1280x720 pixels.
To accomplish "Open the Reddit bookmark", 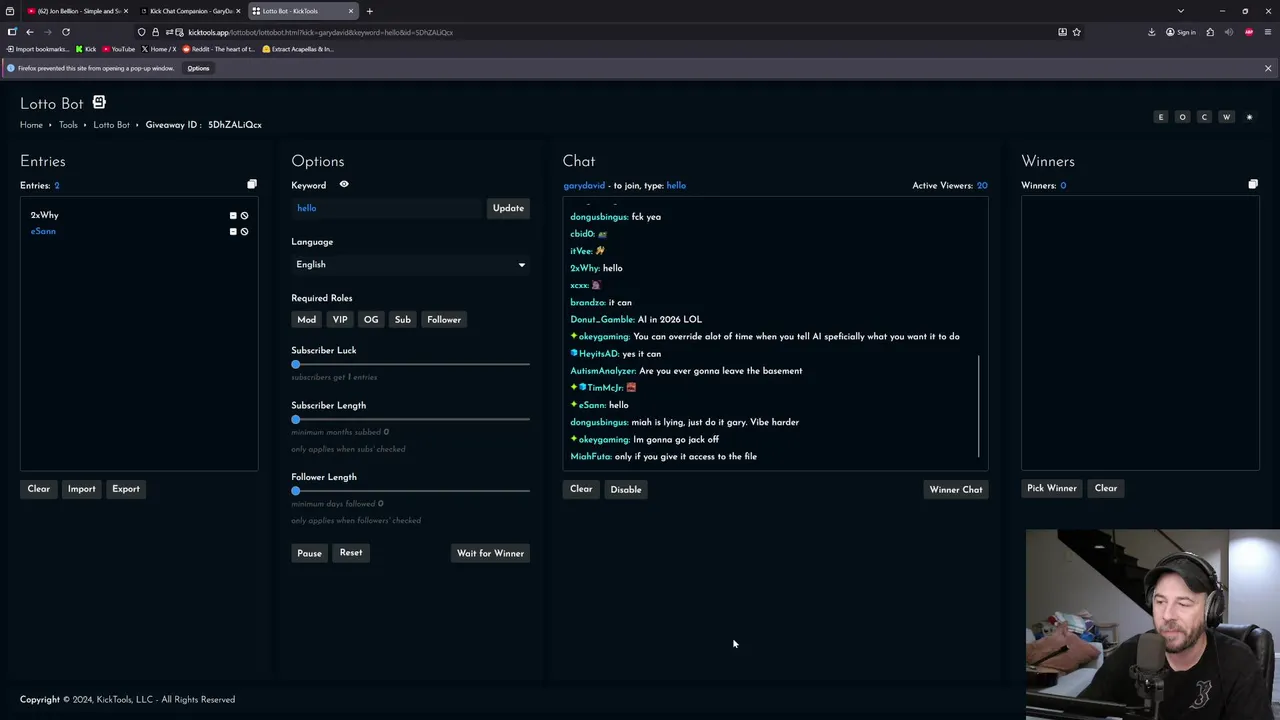I will [x=218, y=49].
